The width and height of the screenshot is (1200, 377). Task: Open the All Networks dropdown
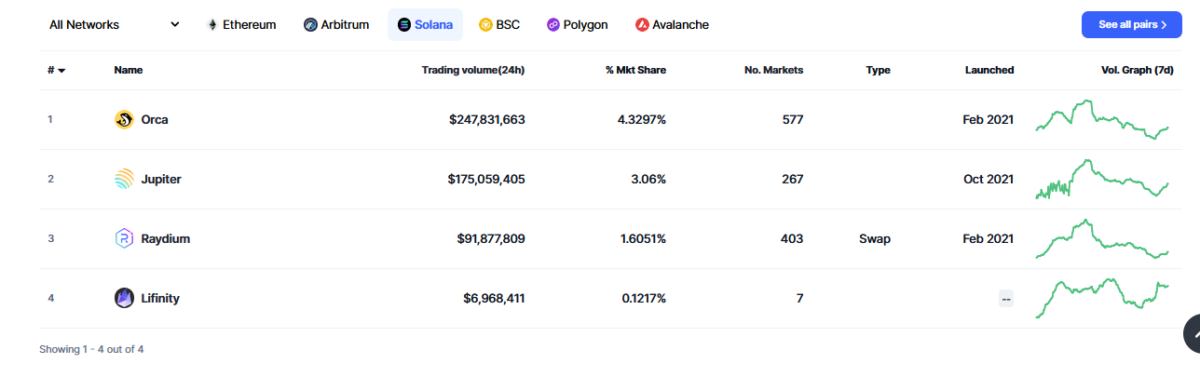click(x=114, y=25)
